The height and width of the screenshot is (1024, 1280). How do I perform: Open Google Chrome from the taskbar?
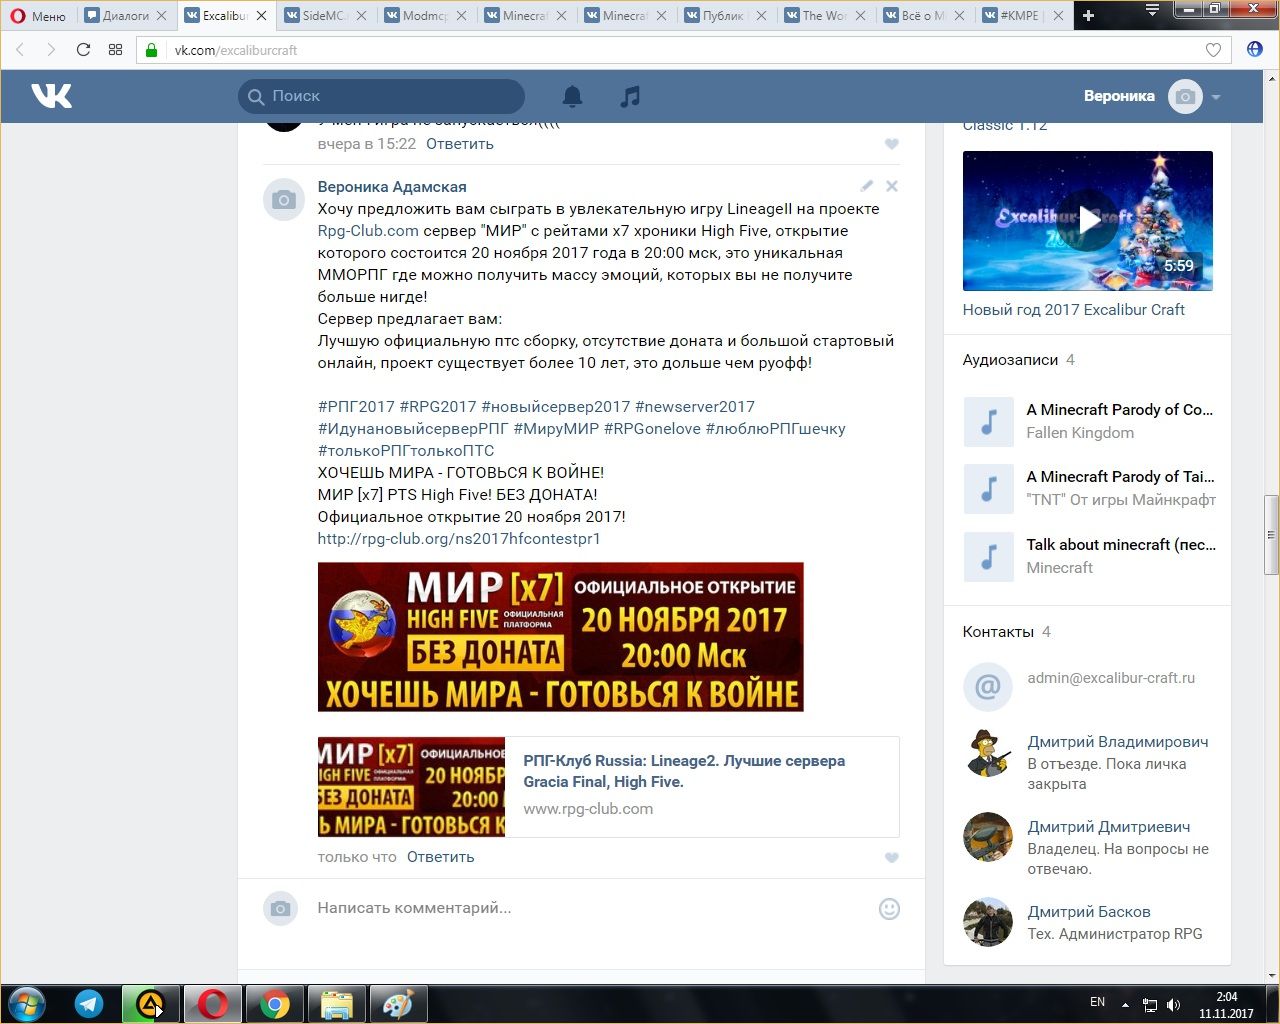[x=275, y=1004]
